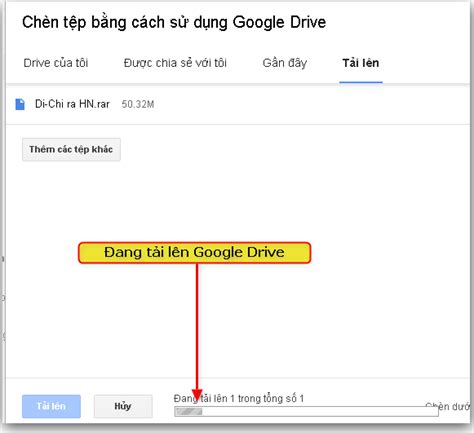Click the uploaded file row in the list
The height and width of the screenshot is (433, 474).
(x=238, y=104)
